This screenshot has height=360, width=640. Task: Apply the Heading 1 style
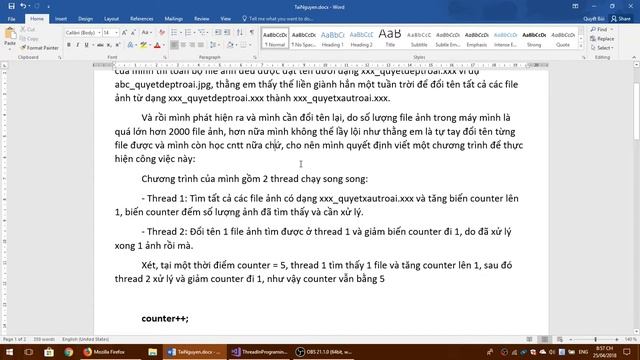tap(333, 38)
